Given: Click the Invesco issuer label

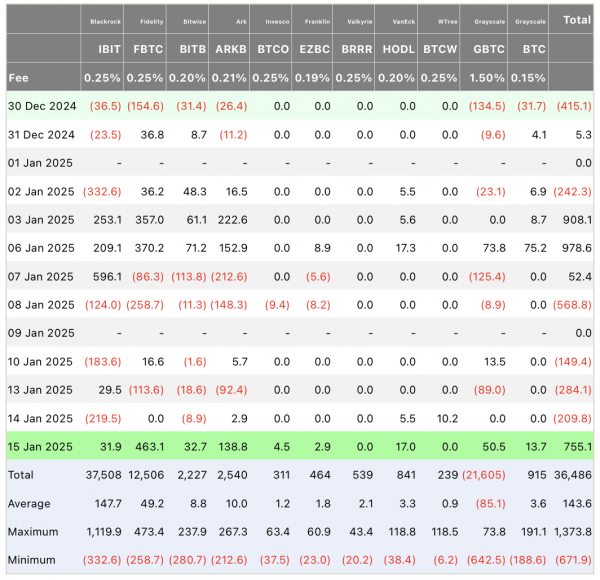Looking at the screenshot, I should 277,22.
